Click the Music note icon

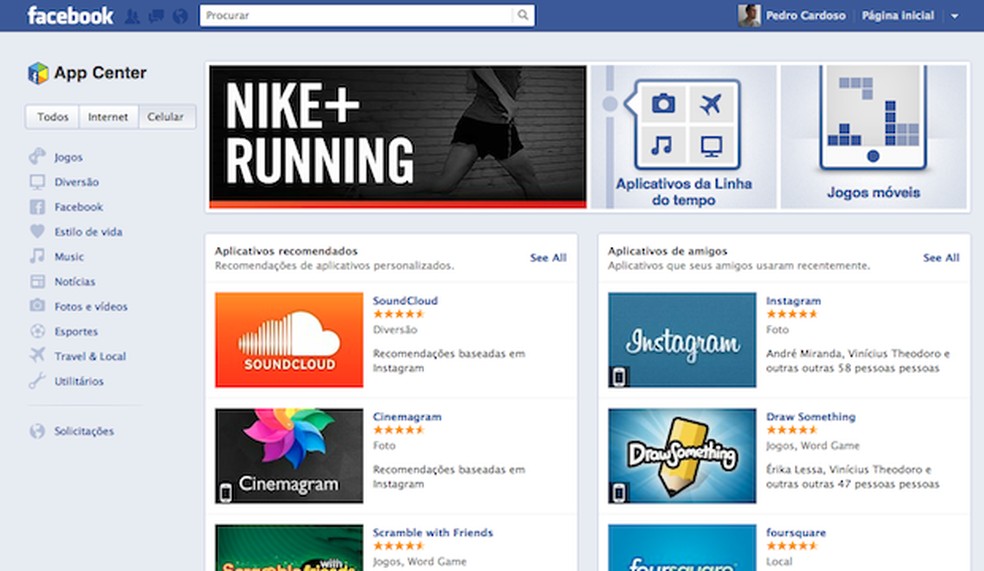38,256
